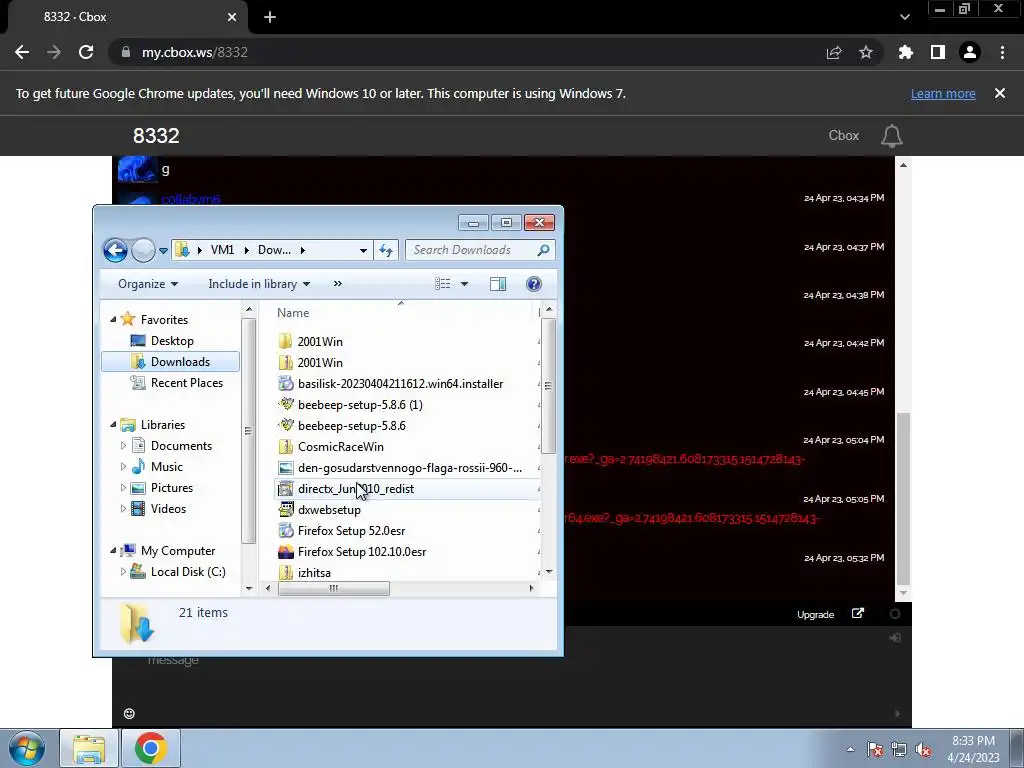
Task: Select Firefox Setup 102.10.0esr file
Action: click(x=362, y=552)
